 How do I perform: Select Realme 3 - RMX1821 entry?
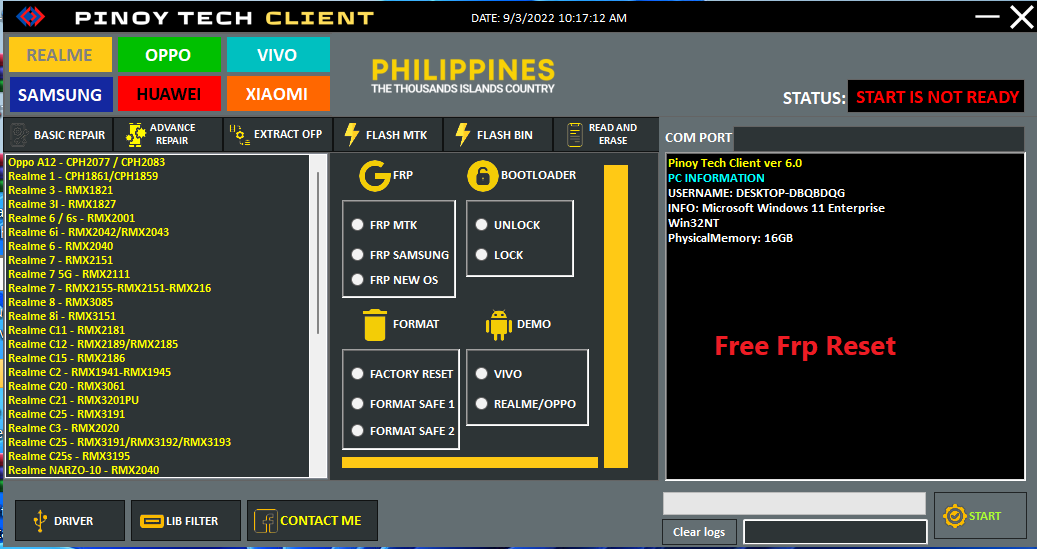click(60, 190)
